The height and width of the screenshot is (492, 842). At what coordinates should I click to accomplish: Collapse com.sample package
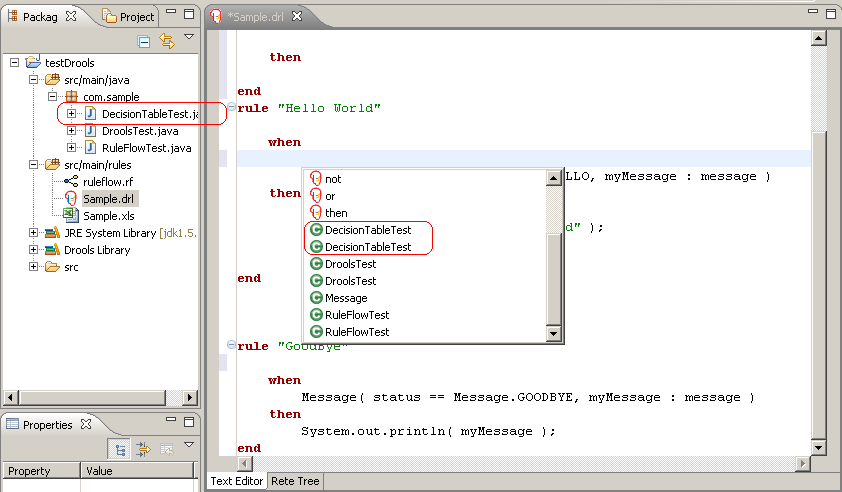52,97
